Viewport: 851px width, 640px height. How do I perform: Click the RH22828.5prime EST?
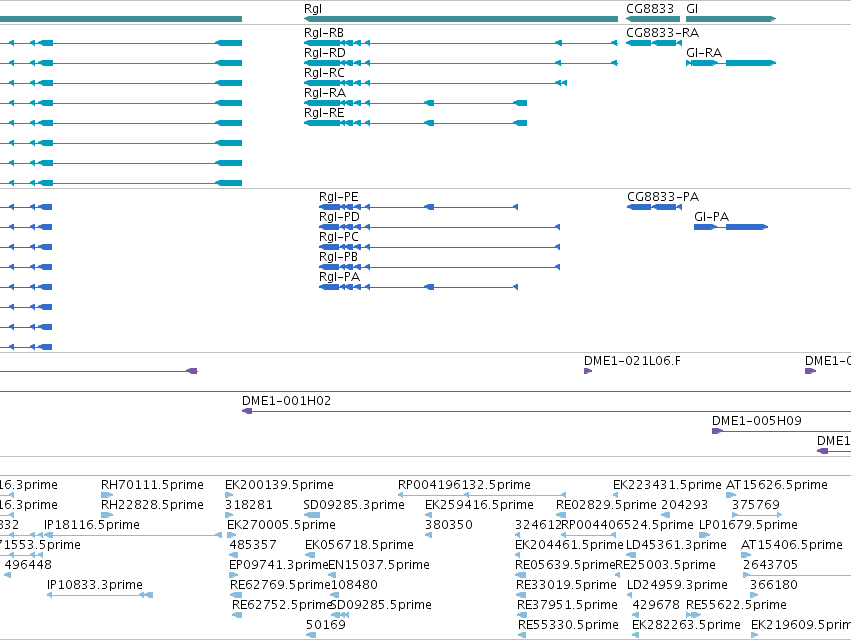pos(107,515)
